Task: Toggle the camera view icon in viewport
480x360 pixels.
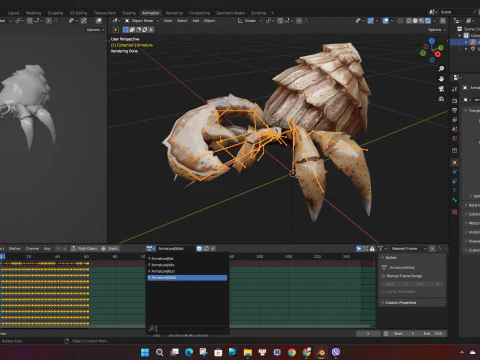Action: coord(441,89)
